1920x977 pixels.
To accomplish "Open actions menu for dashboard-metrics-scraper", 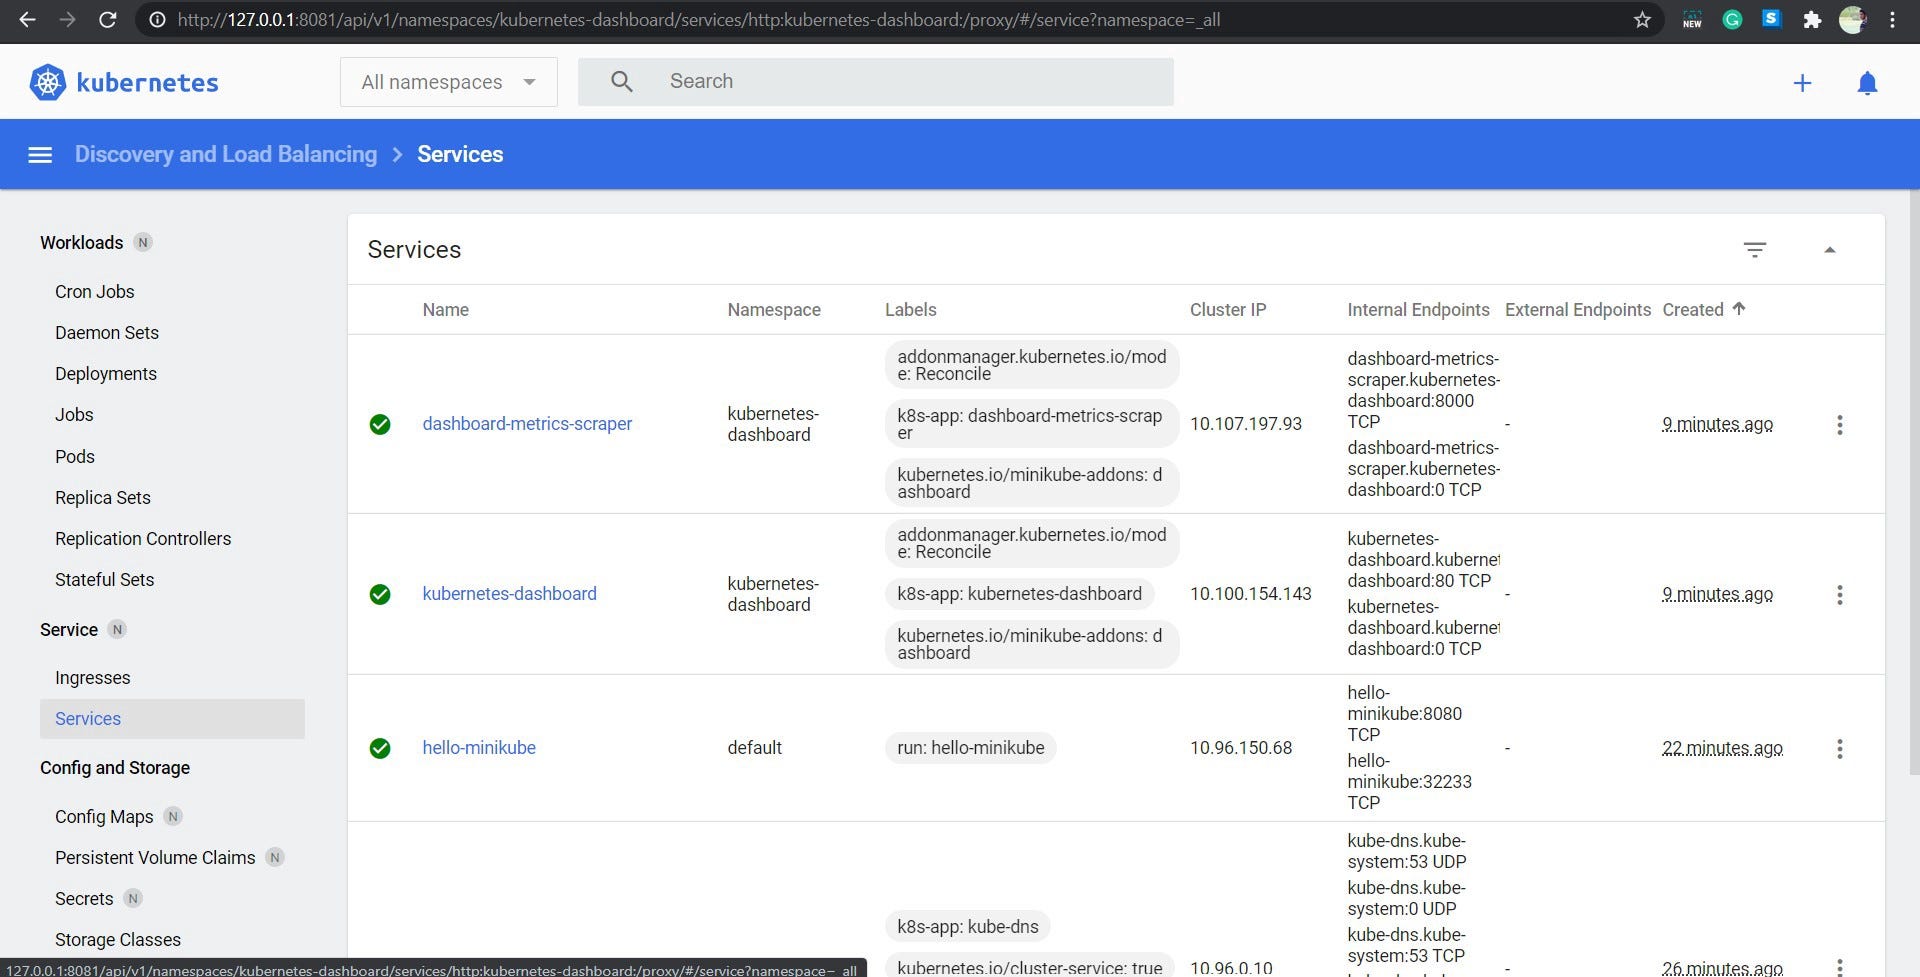I will tap(1839, 425).
